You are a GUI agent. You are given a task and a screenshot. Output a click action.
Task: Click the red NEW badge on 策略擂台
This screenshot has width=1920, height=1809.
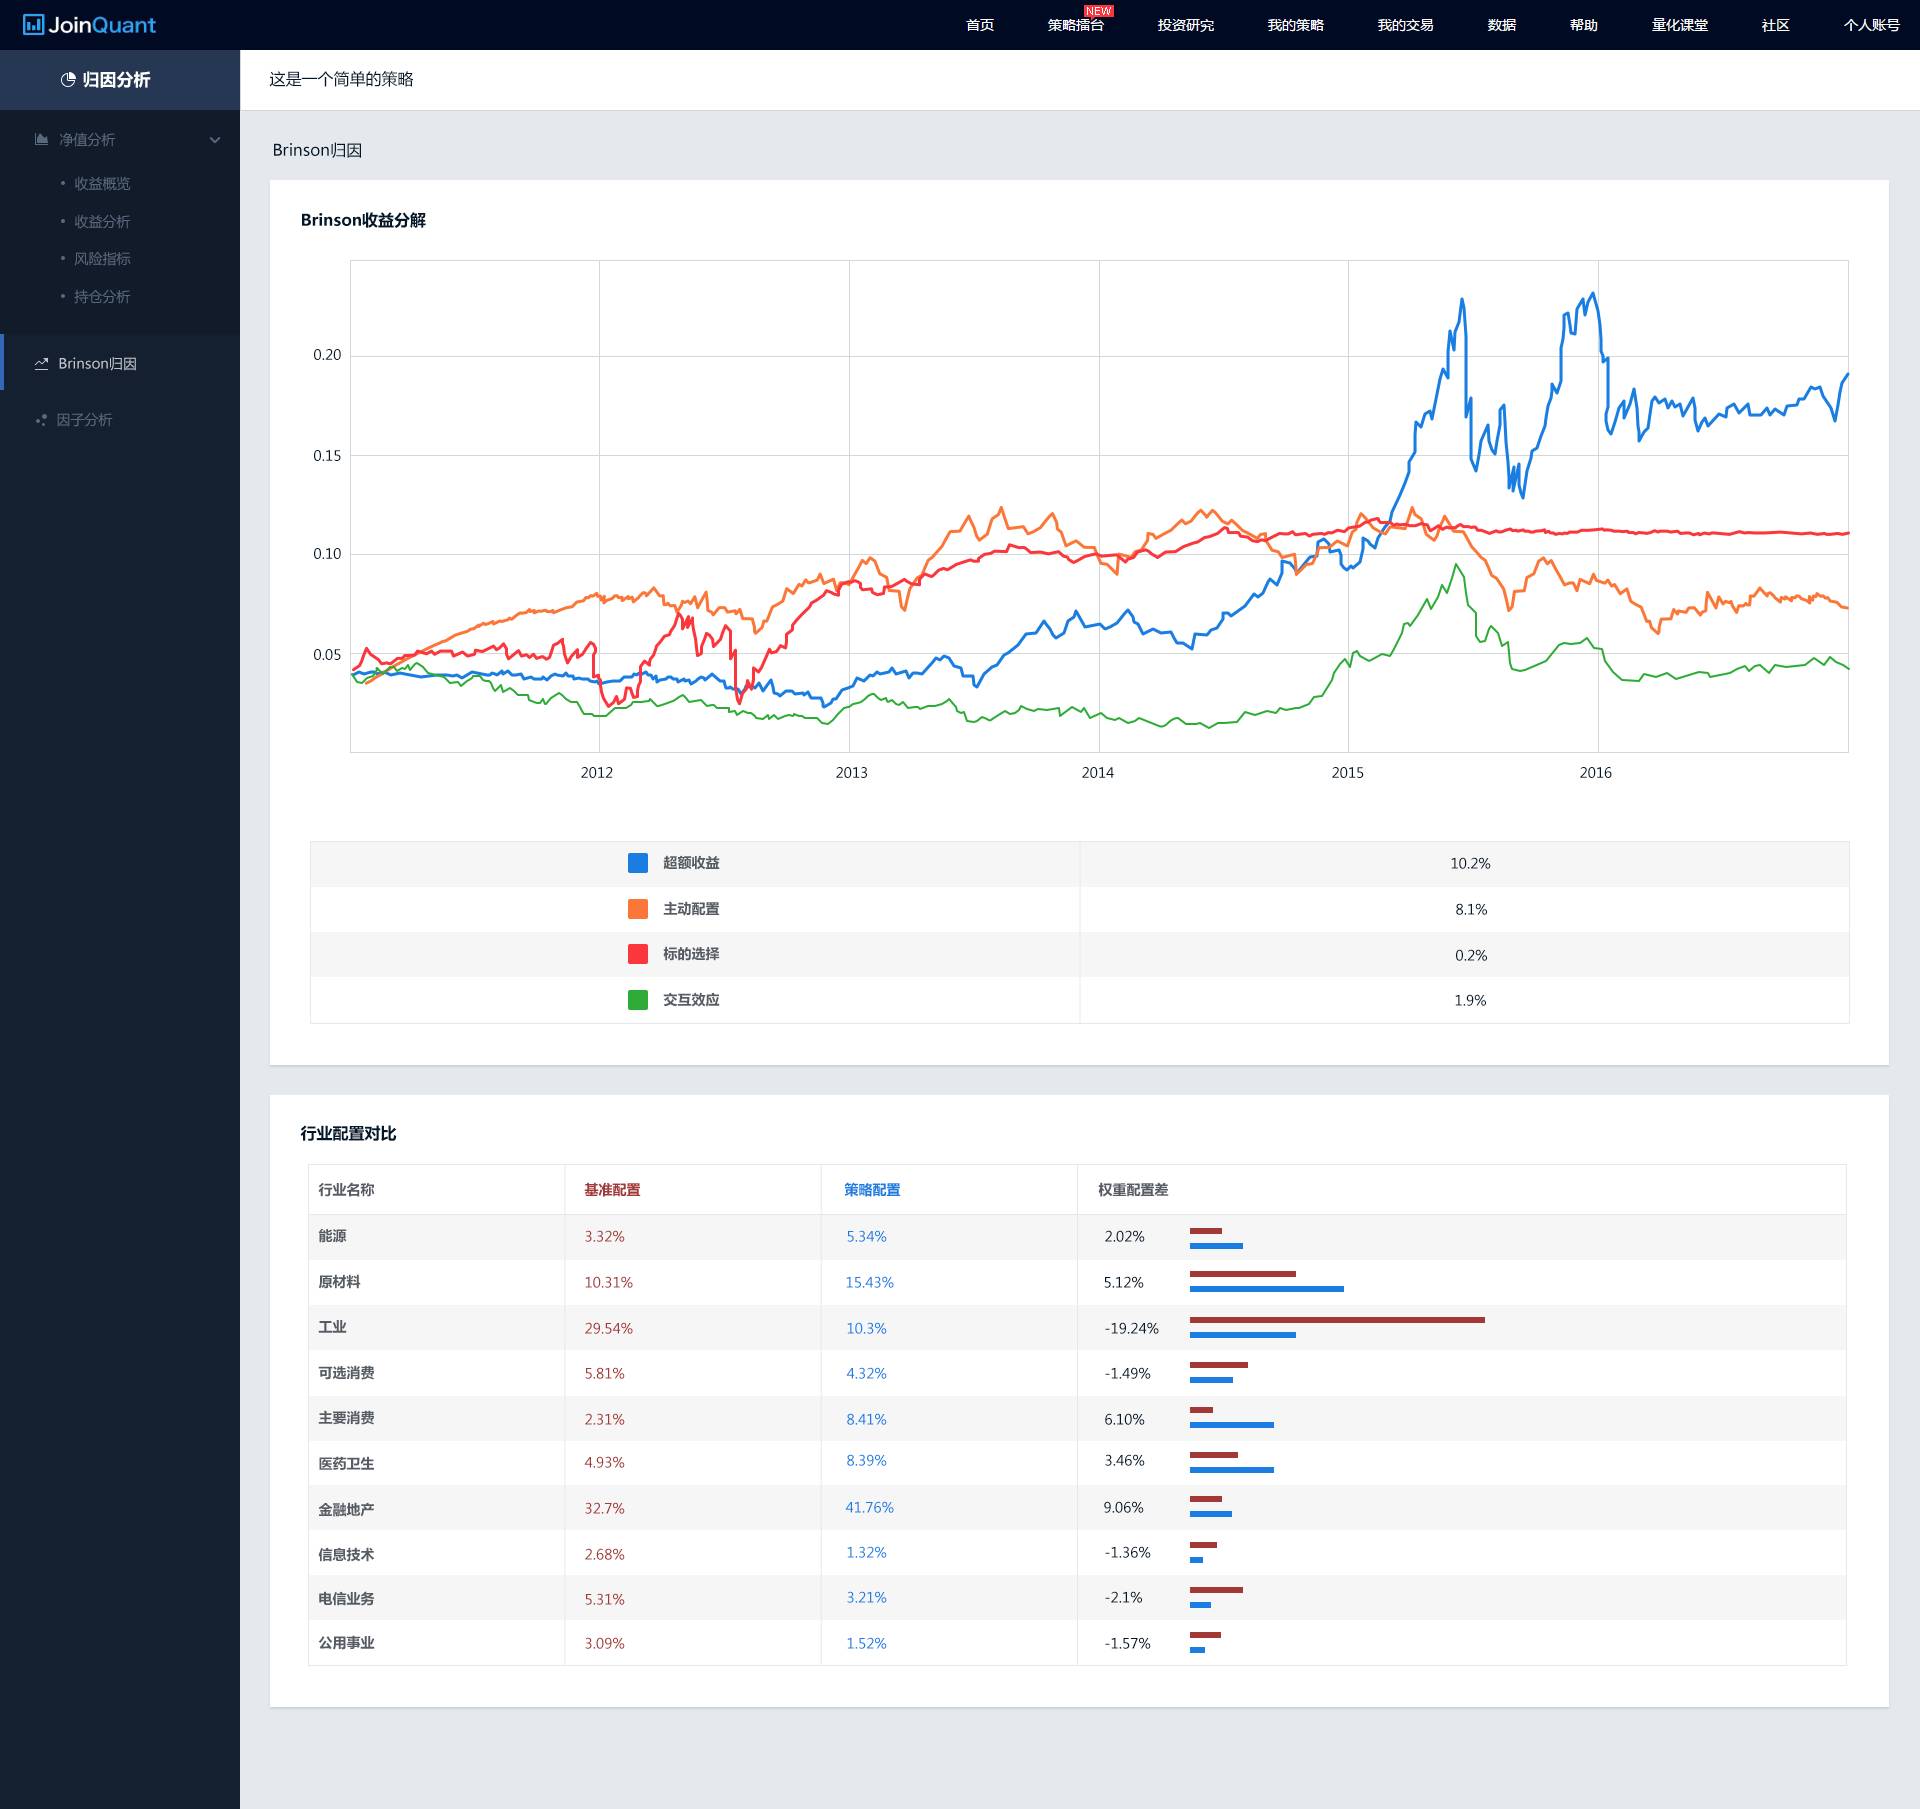[x=1098, y=11]
